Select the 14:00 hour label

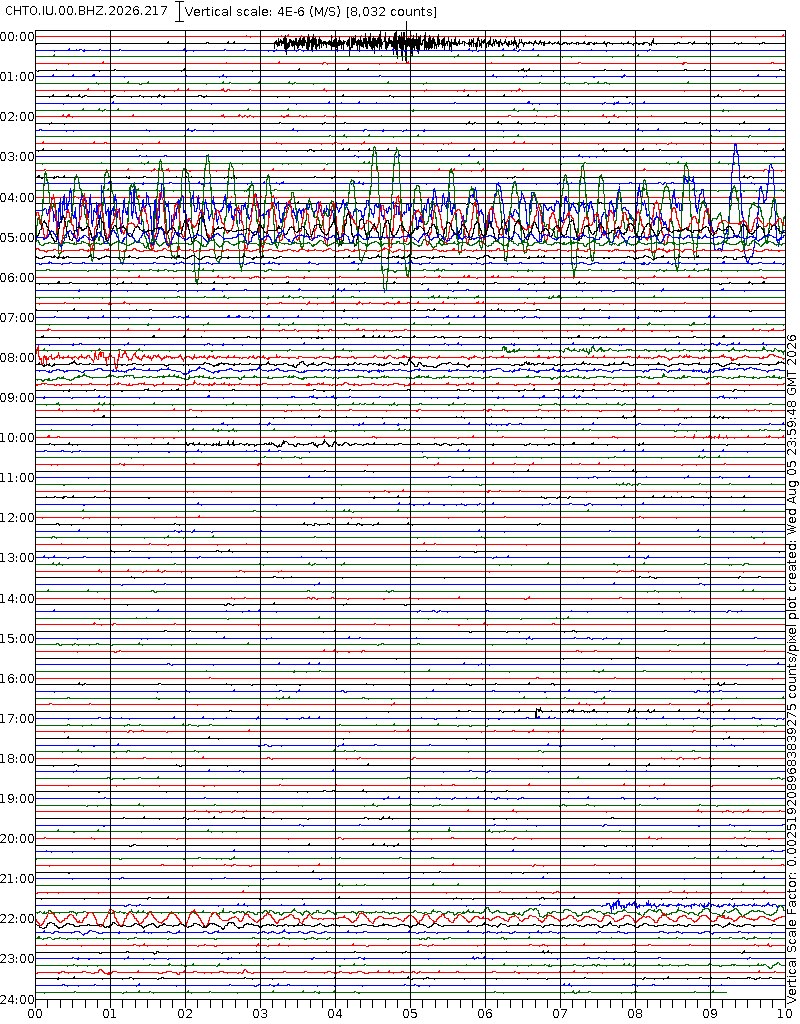point(18,598)
